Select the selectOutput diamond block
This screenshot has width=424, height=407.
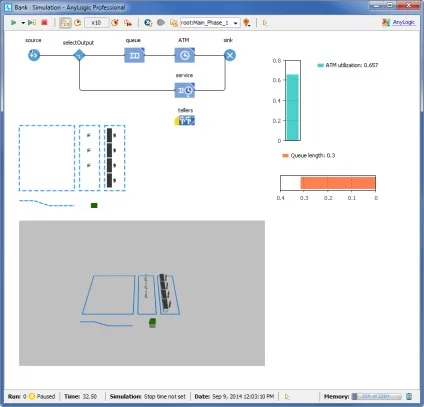(79, 55)
